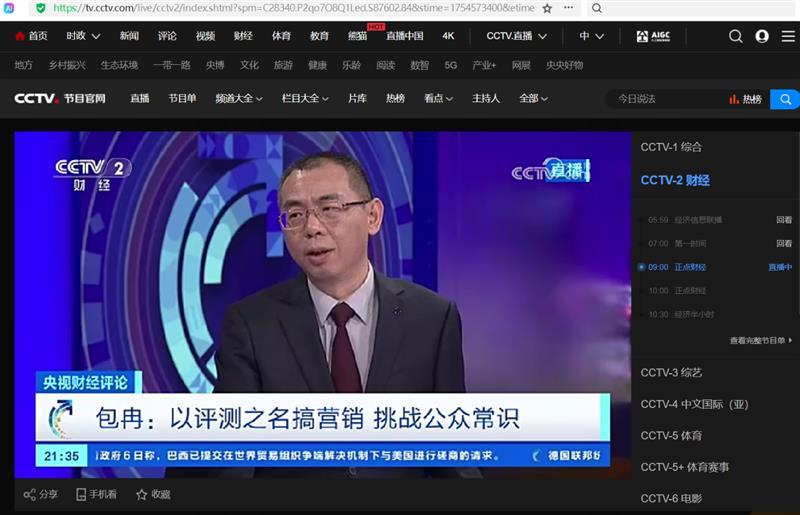Bookmark the page with the address bar star

547,8
